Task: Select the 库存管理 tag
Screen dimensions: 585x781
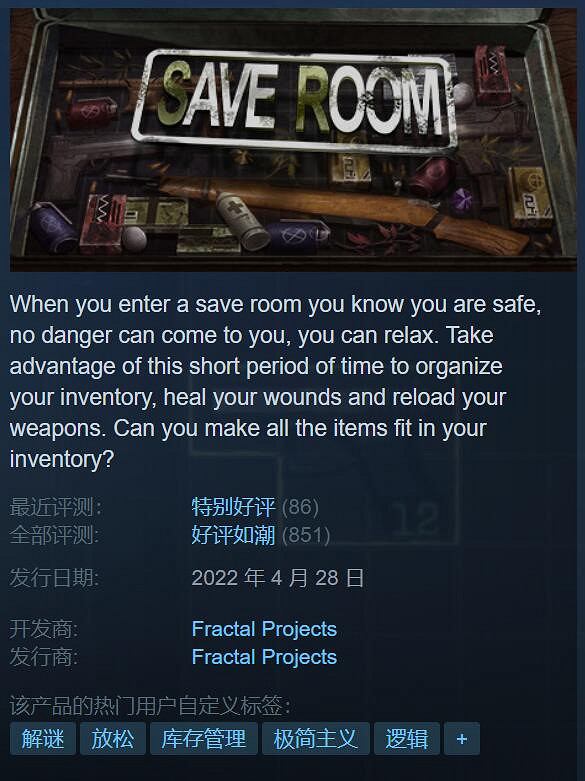Action: 204,738
